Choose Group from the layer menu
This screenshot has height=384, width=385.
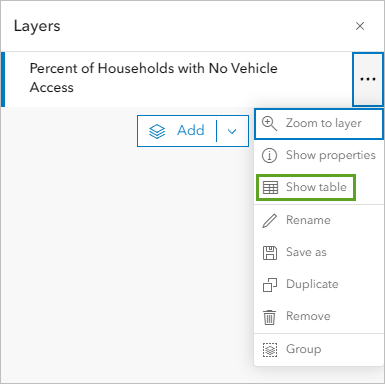tap(319, 350)
